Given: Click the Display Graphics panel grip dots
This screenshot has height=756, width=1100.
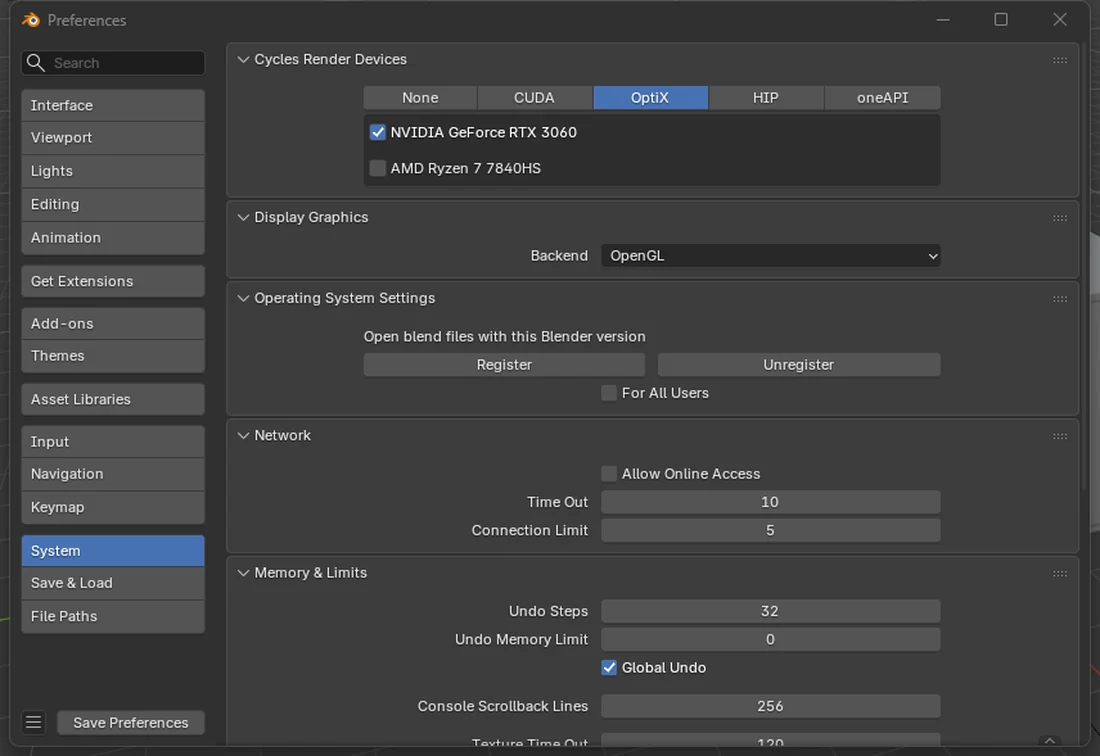Looking at the screenshot, I should pyautogui.click(x=1059, y=218).
